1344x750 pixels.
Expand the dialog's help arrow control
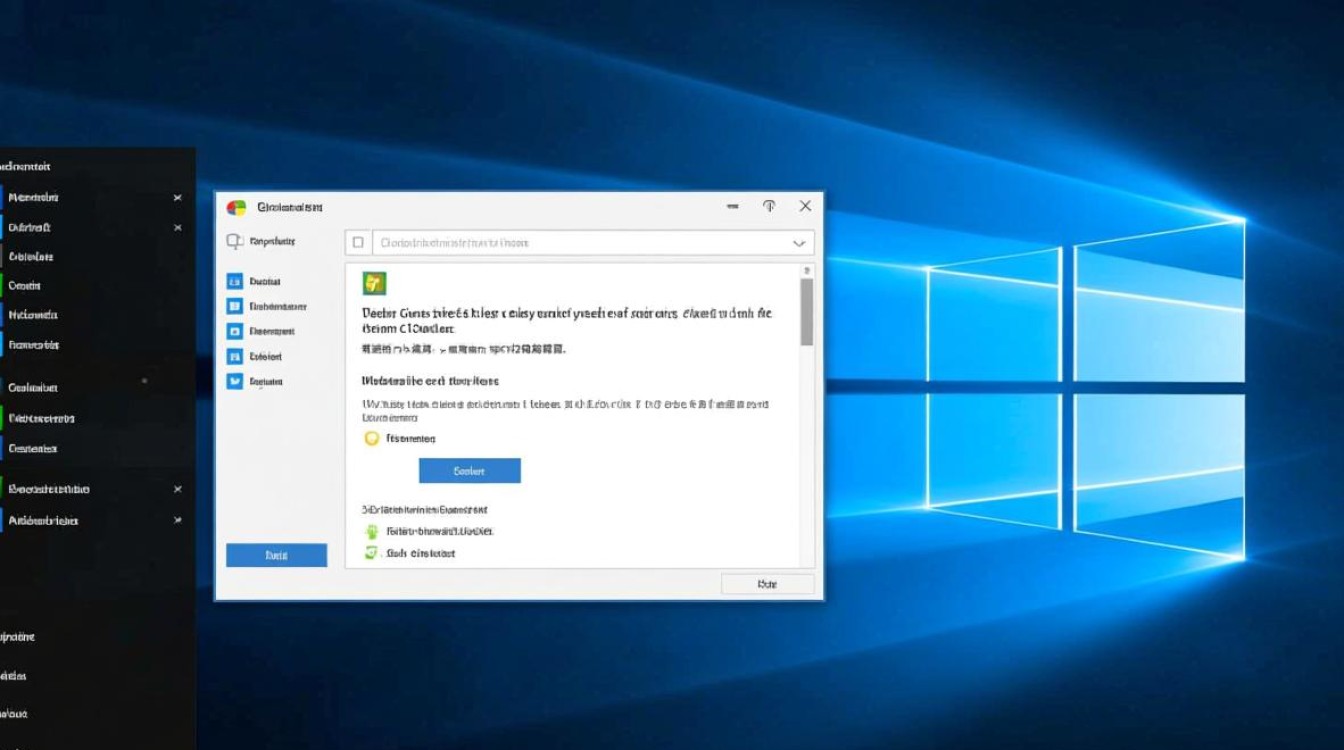pyautogui.click(x=769, y=206)
